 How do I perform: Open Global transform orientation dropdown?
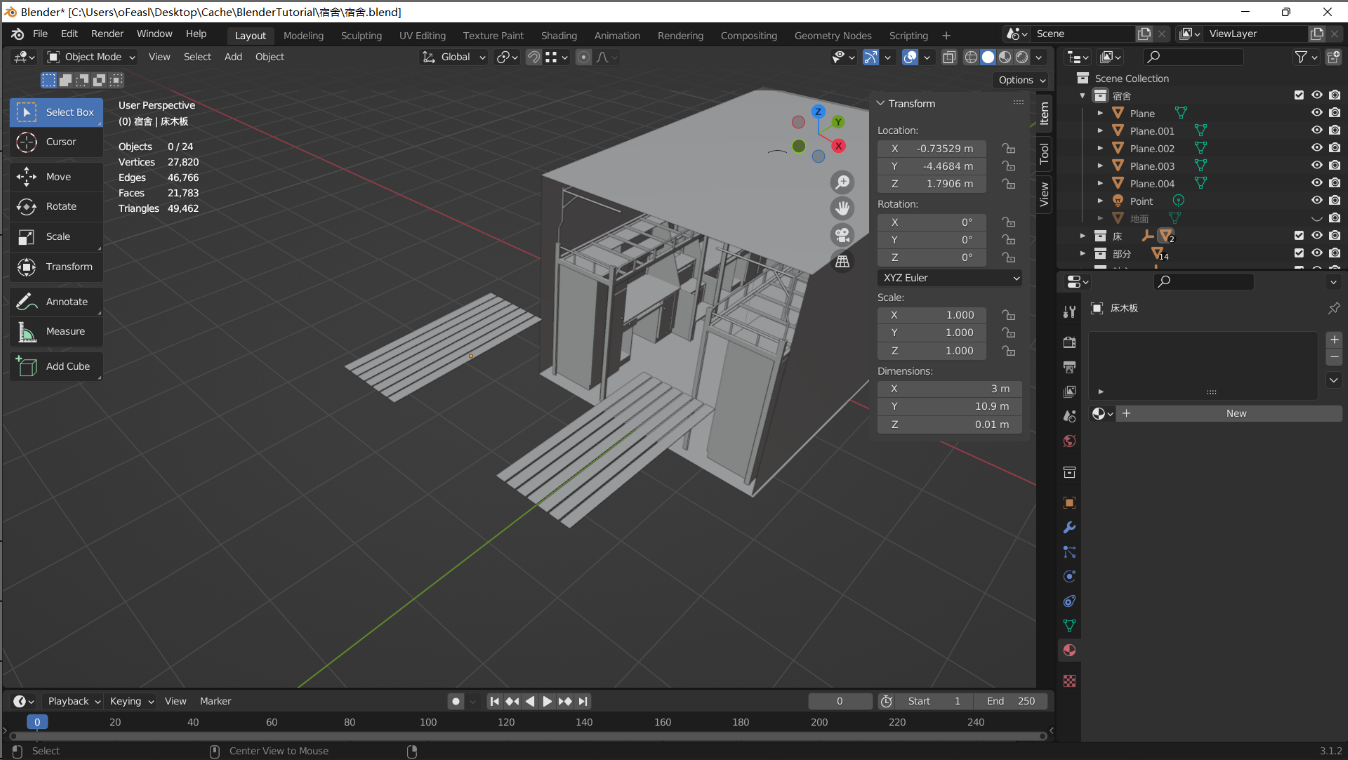[x=455, y=57]
